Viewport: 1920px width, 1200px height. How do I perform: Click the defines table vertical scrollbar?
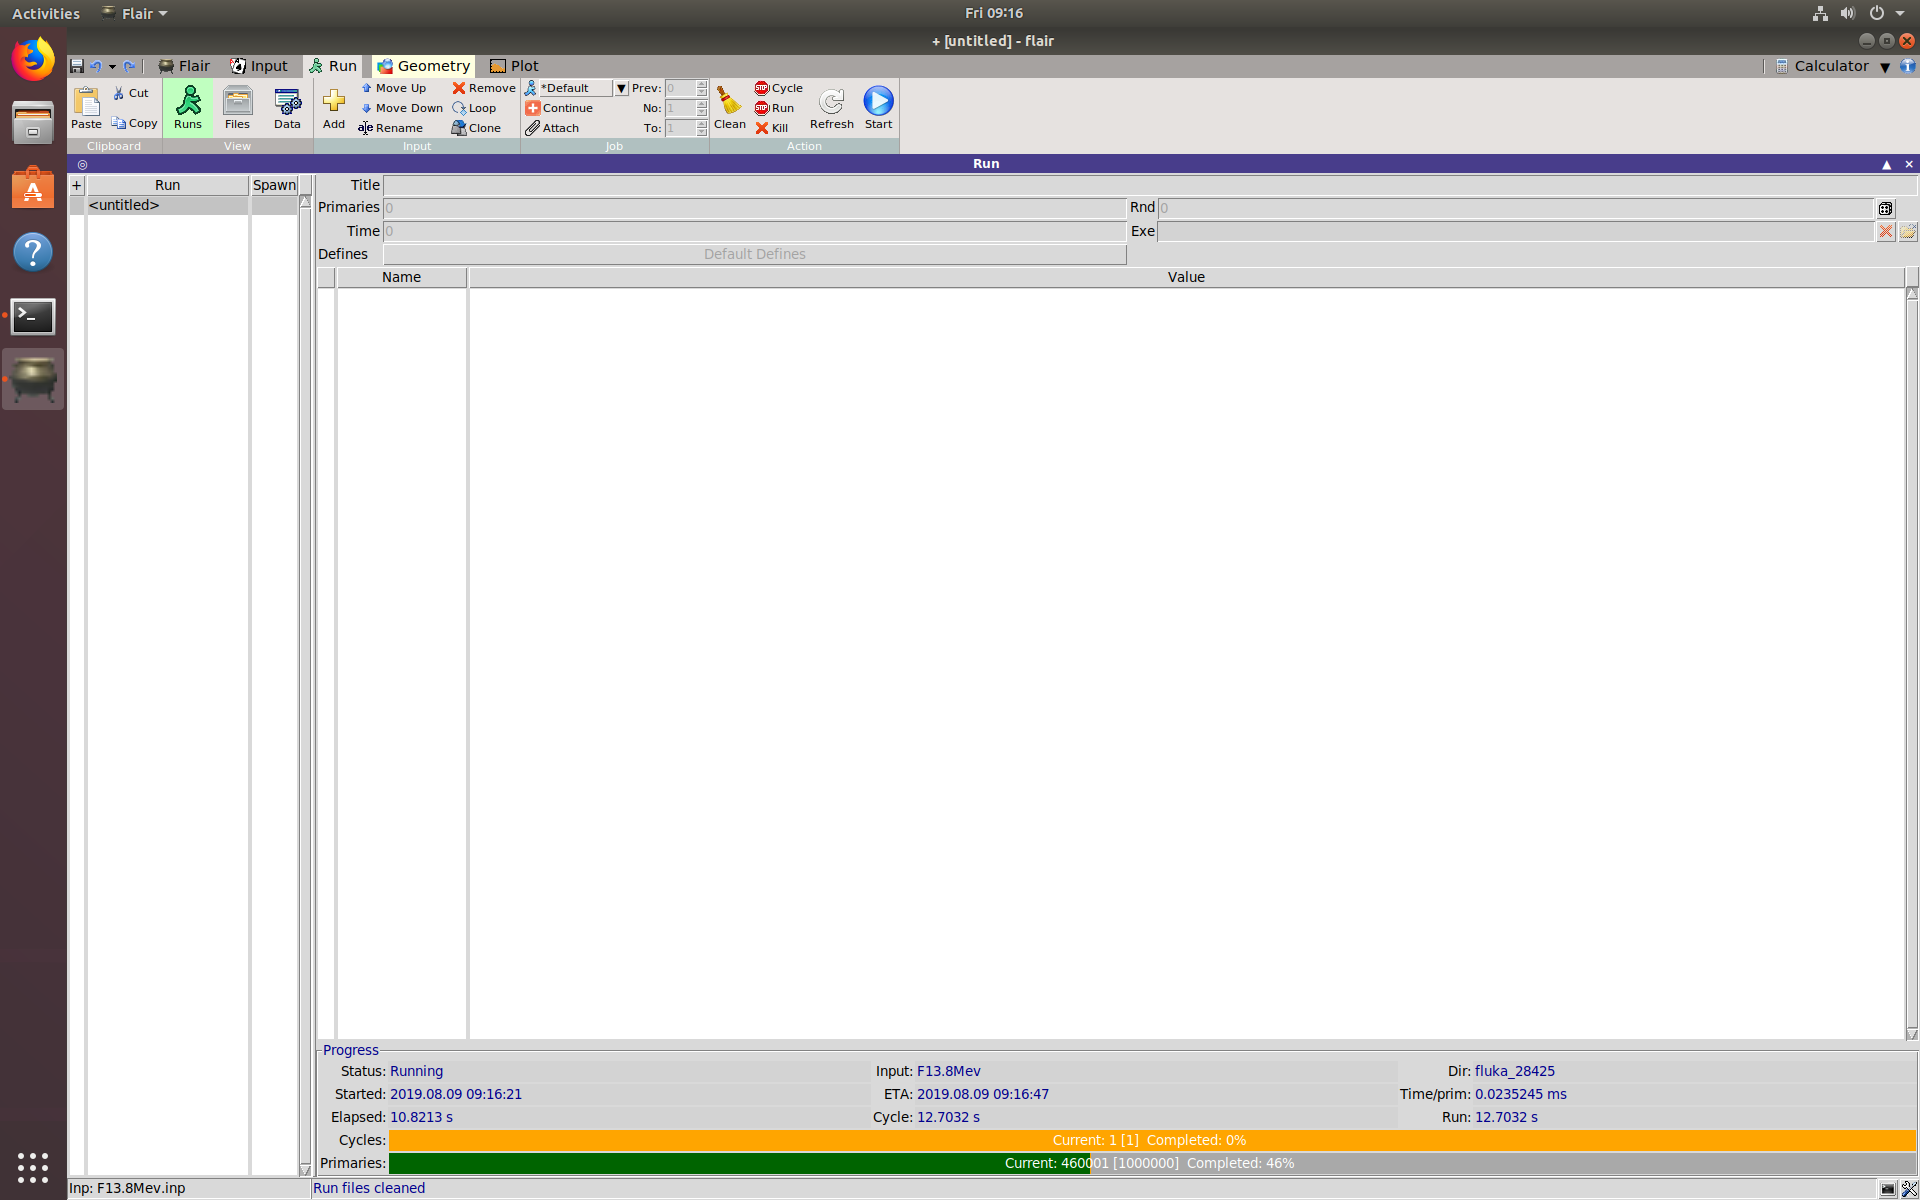tap(1912, 664)
